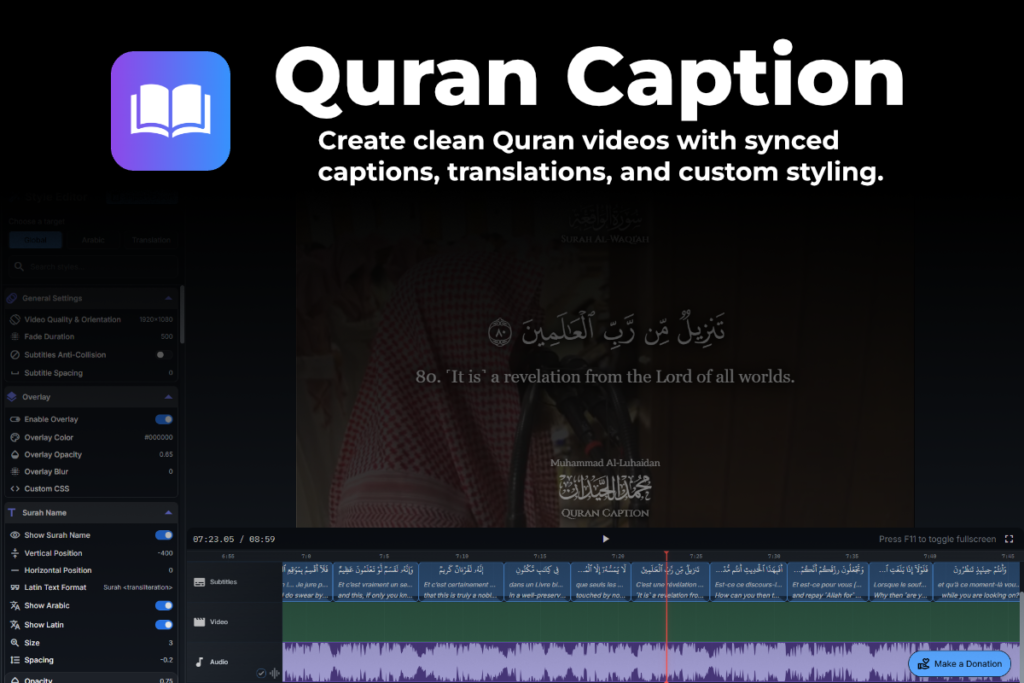Click the Overlay layers section icon
The width and height of the screenshot is (1024, 683).
click(x=12, y=397)
